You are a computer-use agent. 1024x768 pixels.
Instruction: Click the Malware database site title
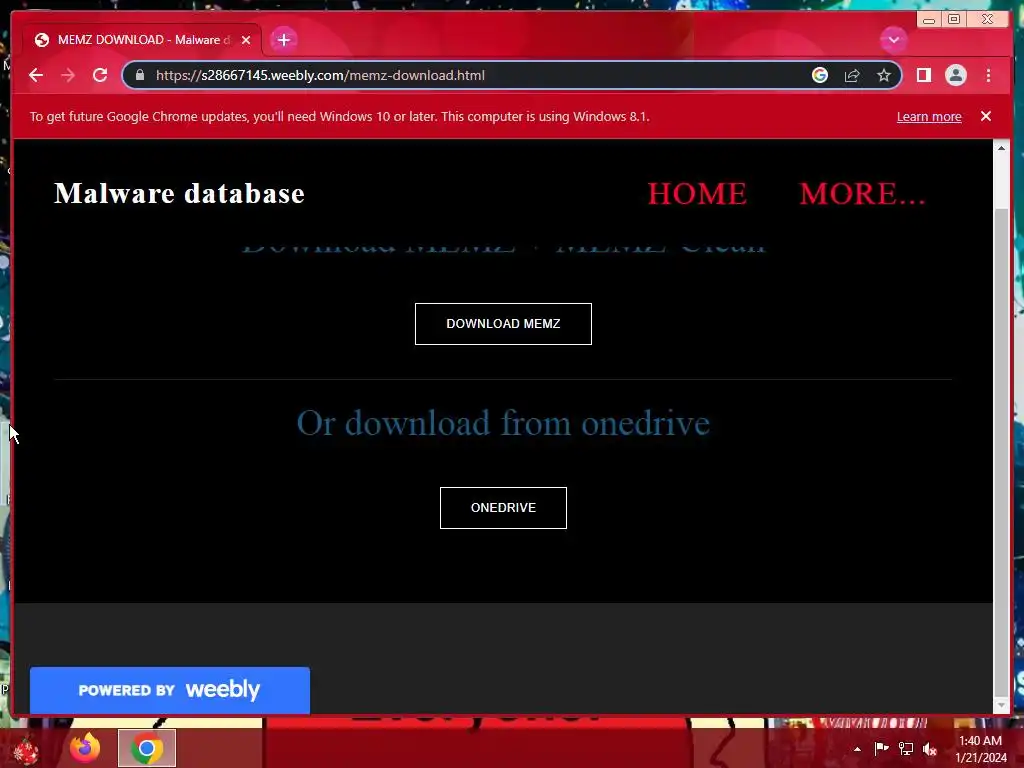[x=179, y=193]
